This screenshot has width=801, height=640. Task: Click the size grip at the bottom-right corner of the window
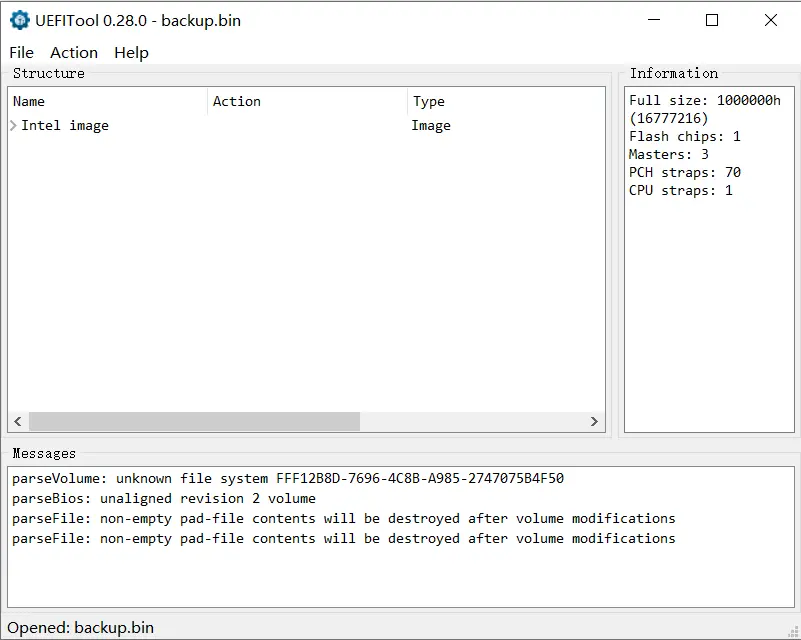[x=793, y=632]
